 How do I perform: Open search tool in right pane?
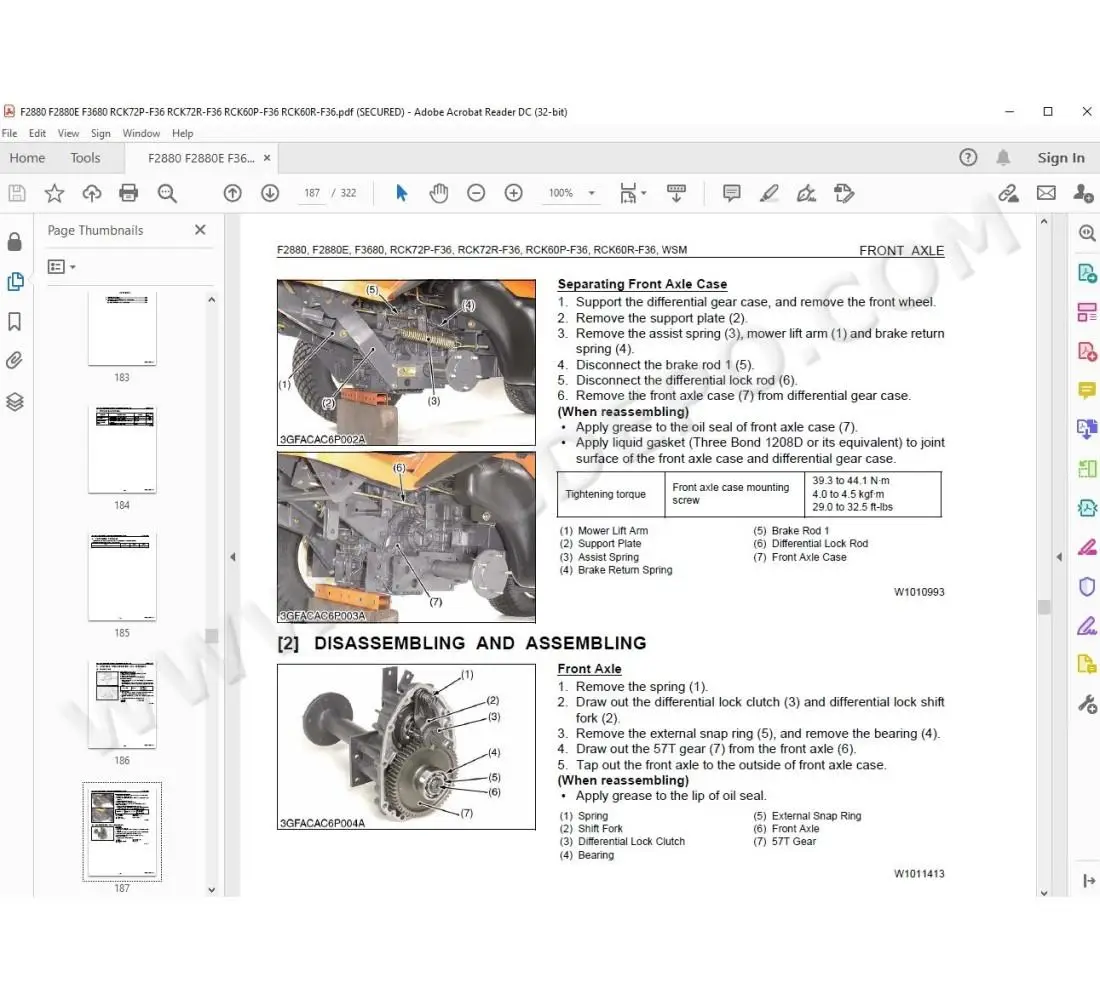tap(1087, 233)
